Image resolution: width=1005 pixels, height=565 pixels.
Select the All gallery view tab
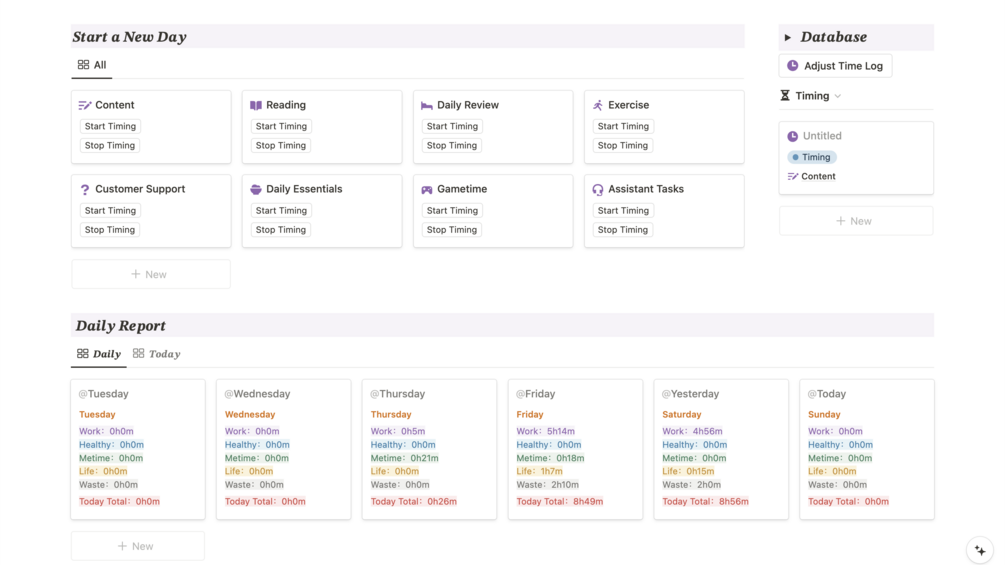[92, 65]
